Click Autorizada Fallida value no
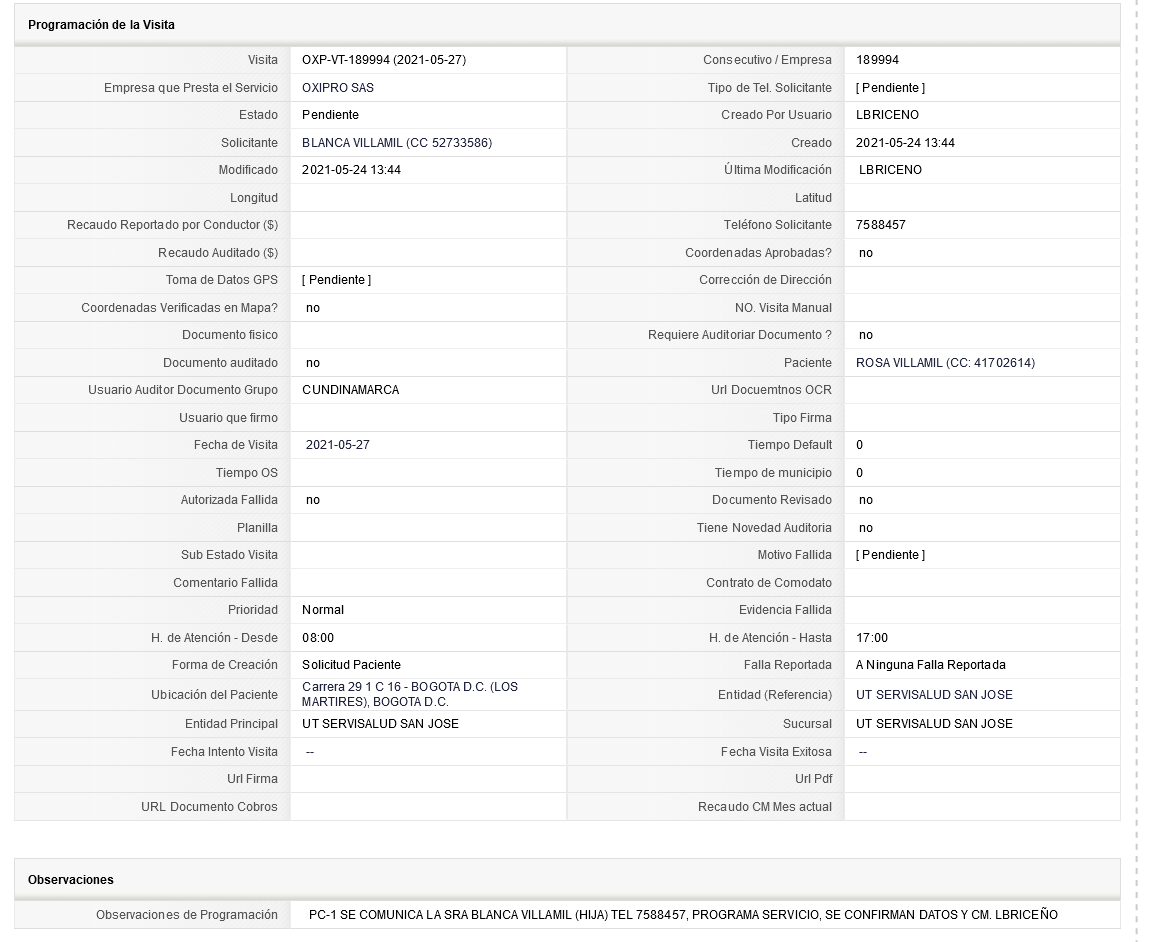This screenshot has height=942, width=1161. pyautogui.click(x=313, y=500)
